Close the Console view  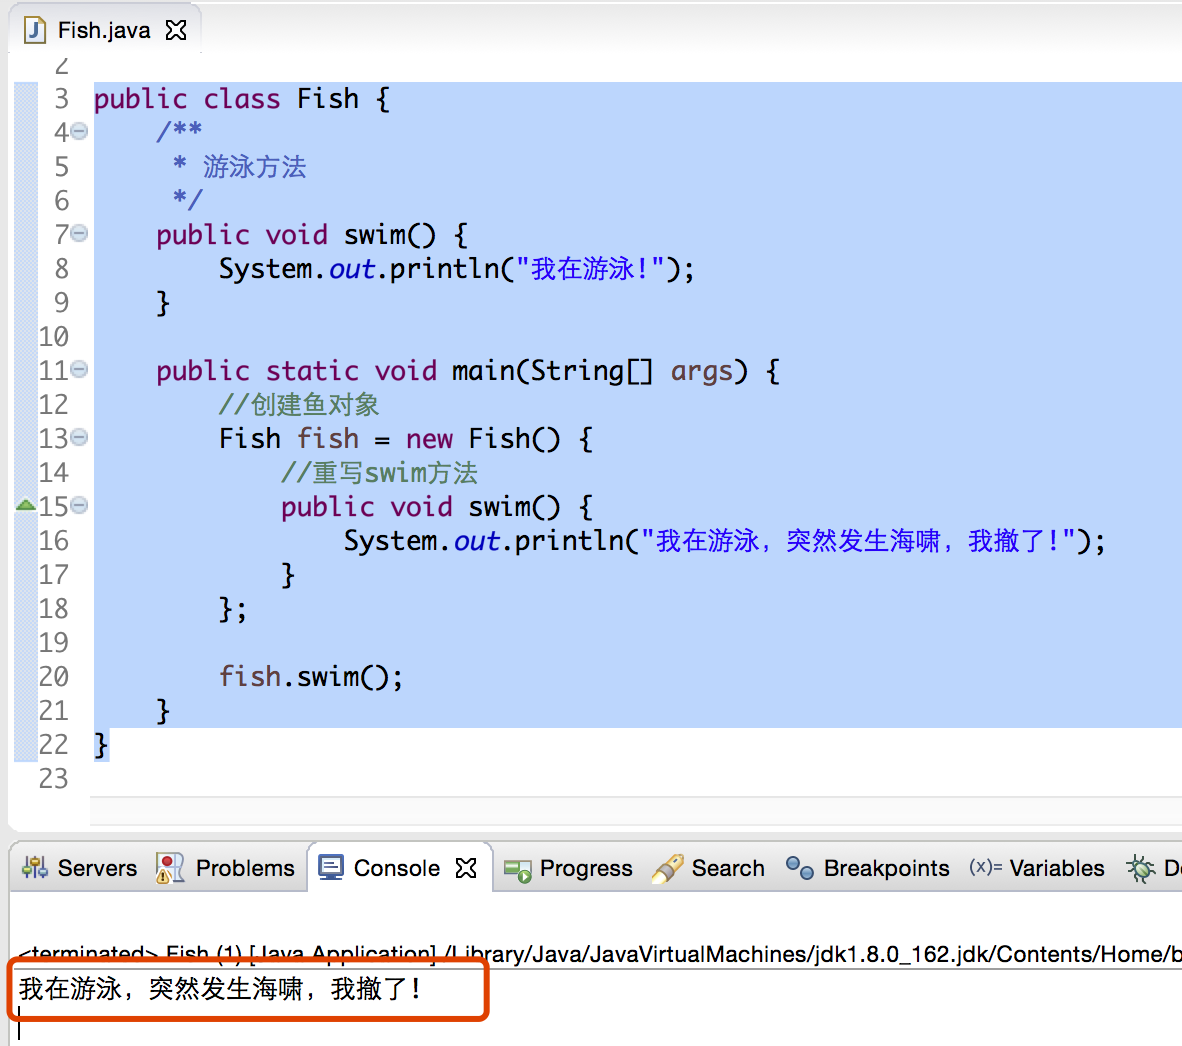(466, 868)
